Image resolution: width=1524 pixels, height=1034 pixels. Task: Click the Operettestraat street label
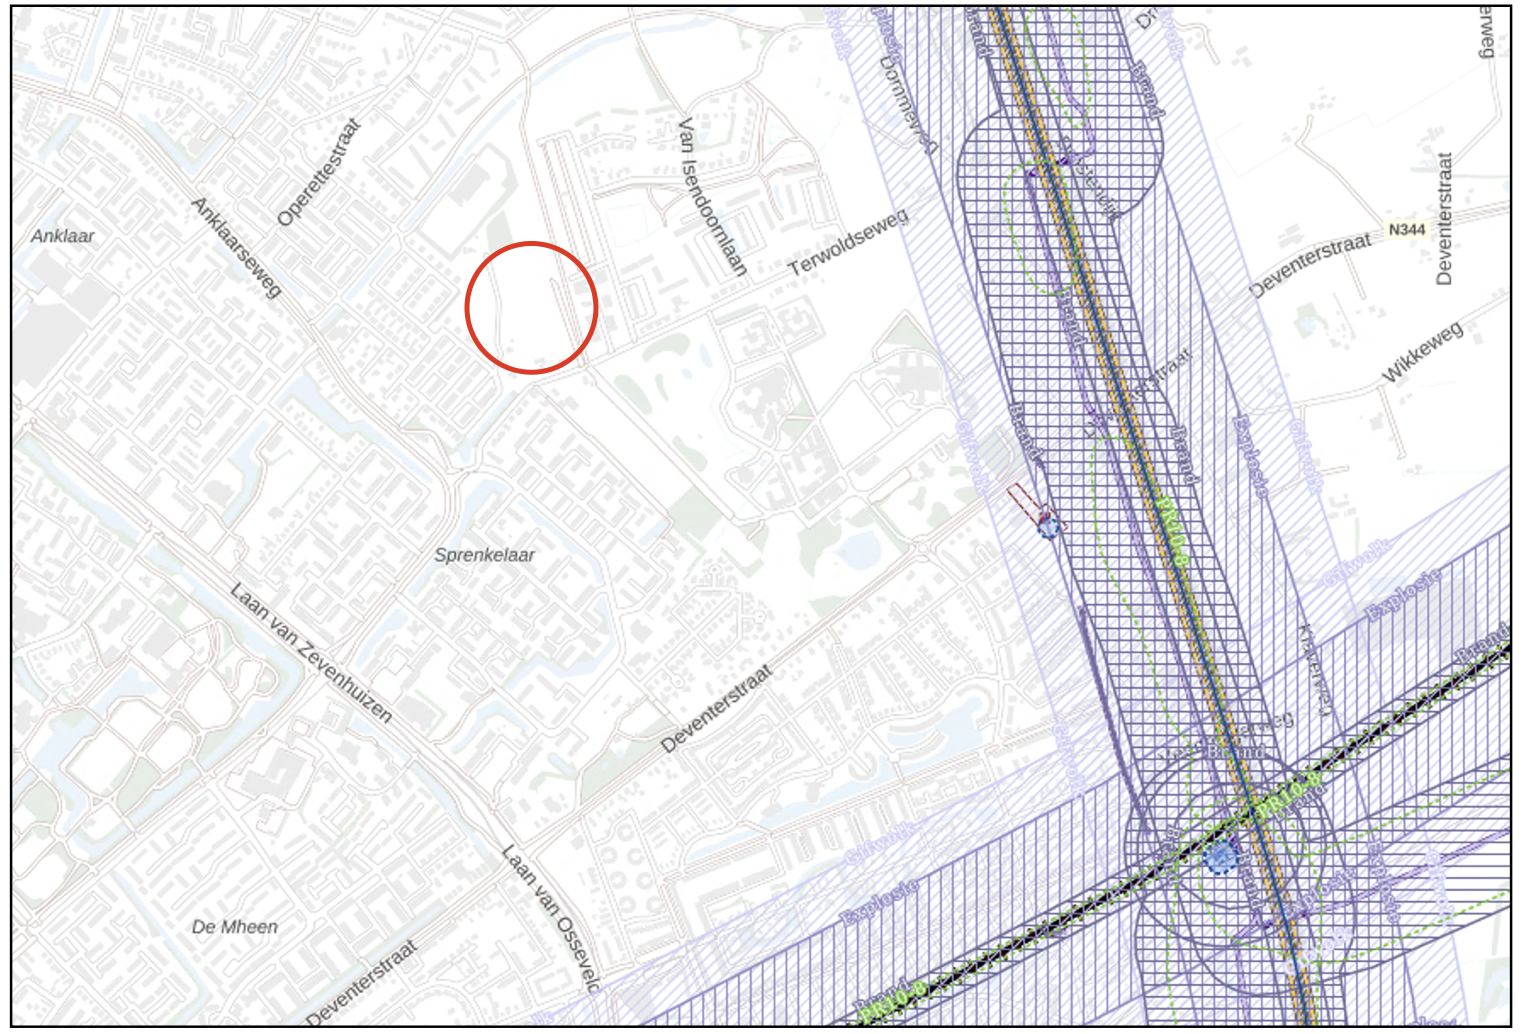(x=318, y=172)
